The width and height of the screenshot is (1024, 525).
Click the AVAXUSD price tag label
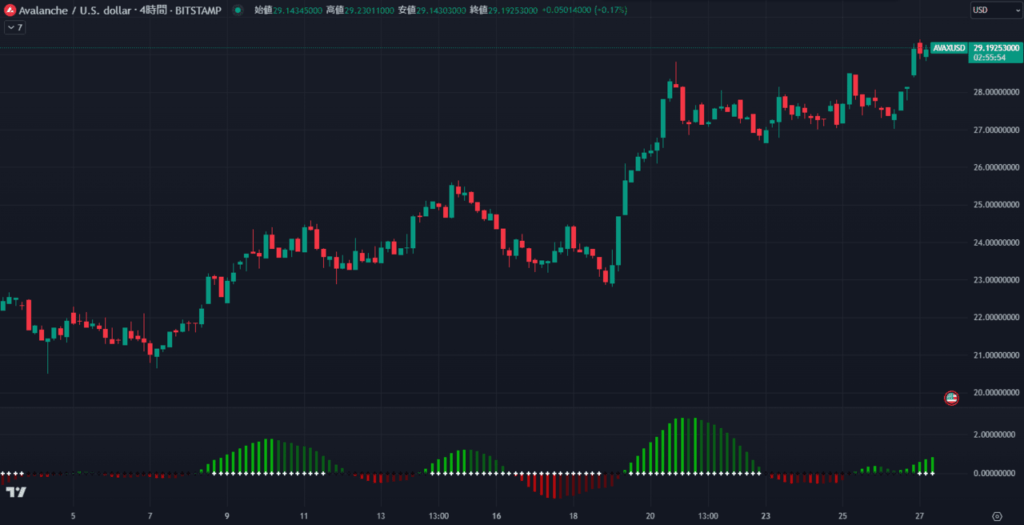[x=949, y=48]
